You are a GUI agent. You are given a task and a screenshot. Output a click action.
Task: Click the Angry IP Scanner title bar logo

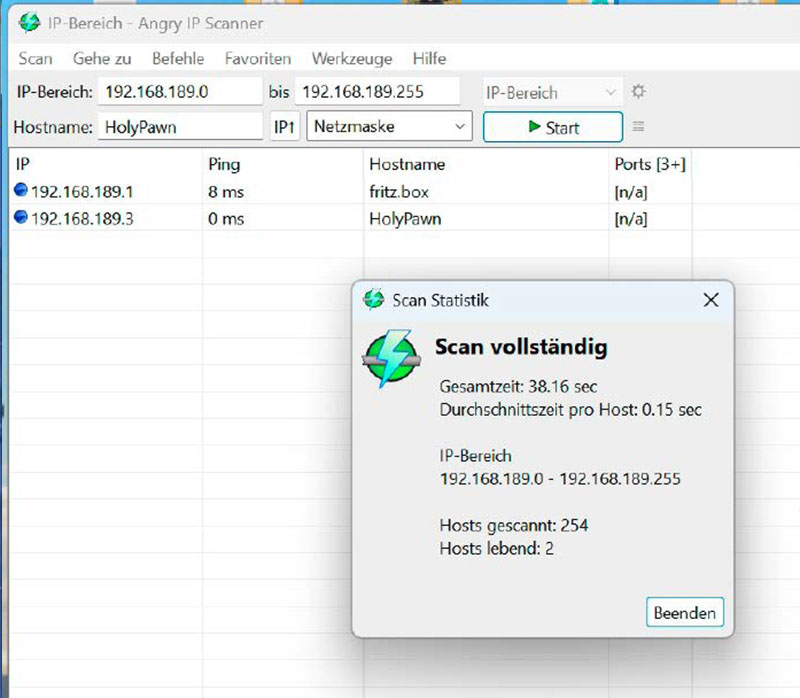pos(28,22)
